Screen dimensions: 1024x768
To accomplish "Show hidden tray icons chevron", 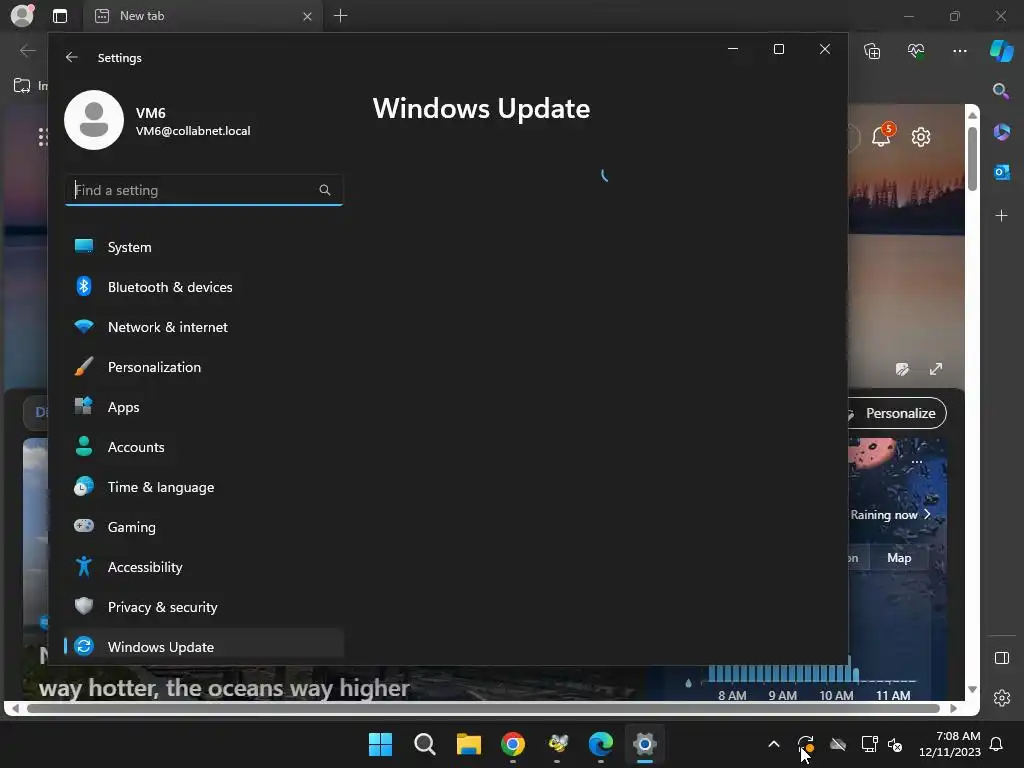I will [774, 744].
